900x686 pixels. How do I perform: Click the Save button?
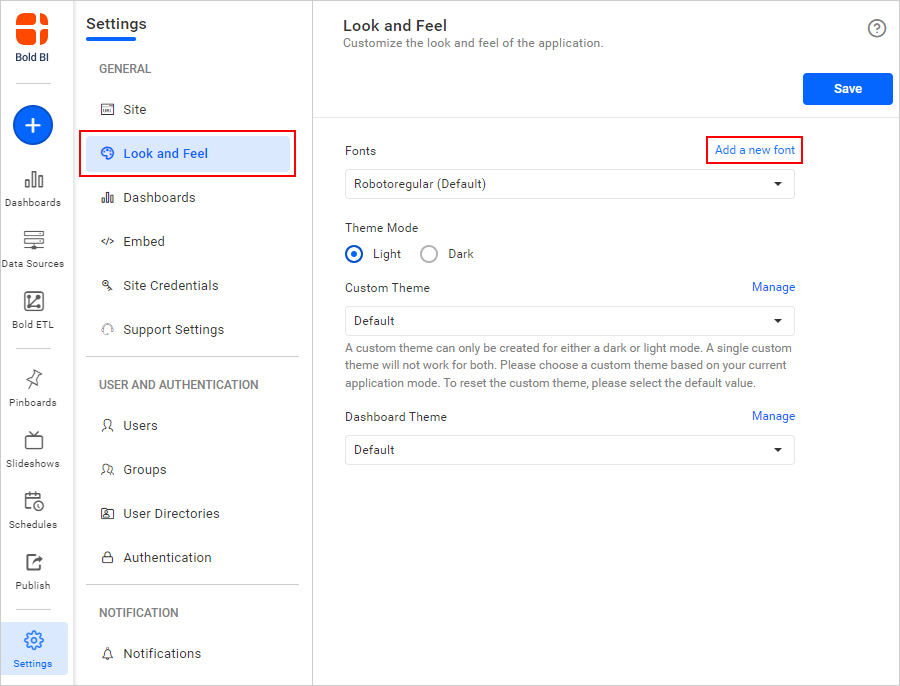coord(847,89)
